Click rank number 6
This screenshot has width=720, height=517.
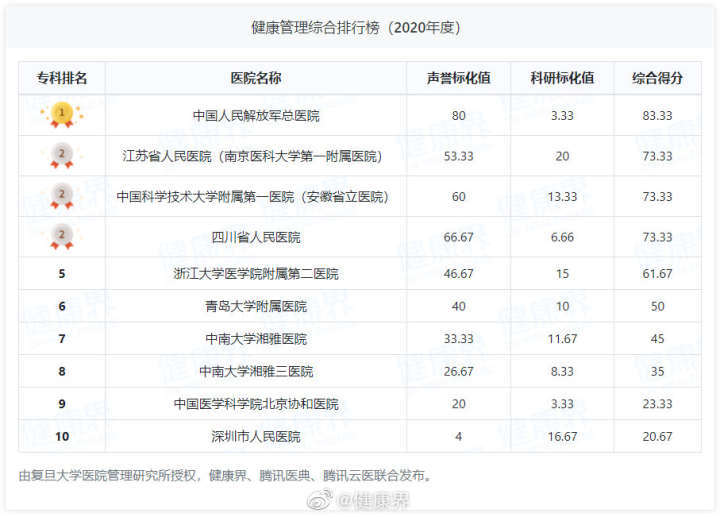[62, 306]
